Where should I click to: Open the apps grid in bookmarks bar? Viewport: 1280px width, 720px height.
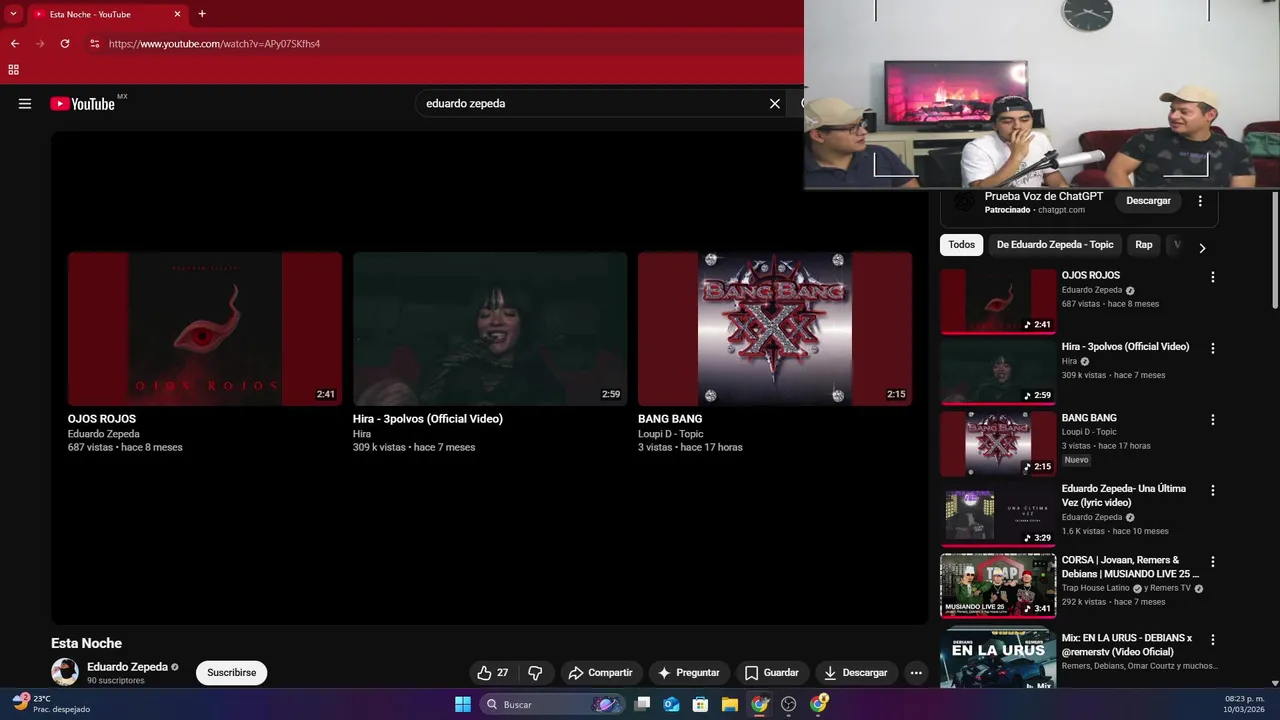click(x=13, y=70)
